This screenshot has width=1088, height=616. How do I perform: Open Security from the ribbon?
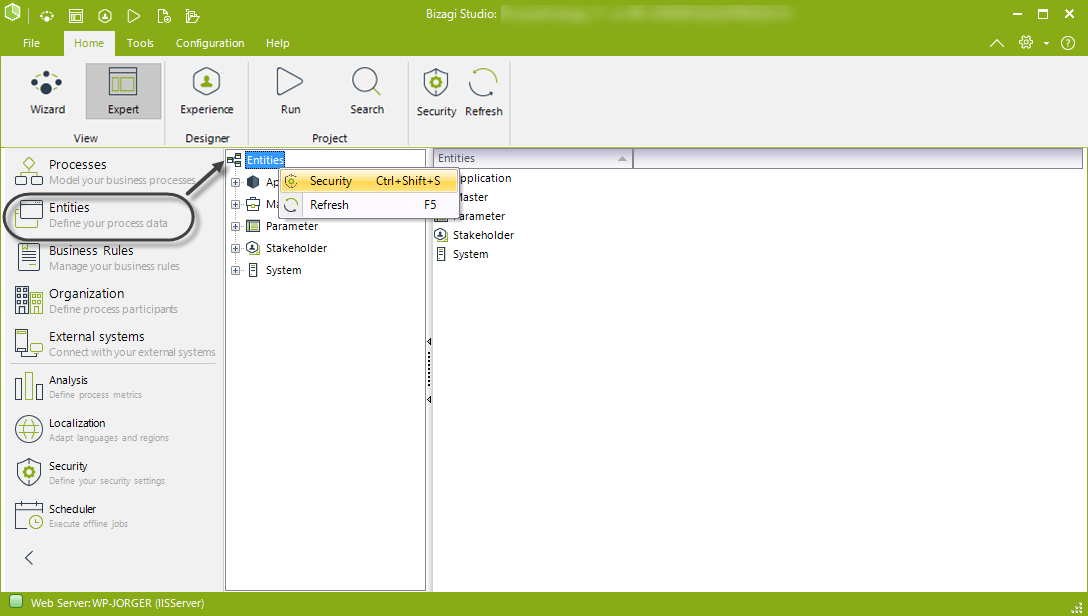click(x=436, y=93)
